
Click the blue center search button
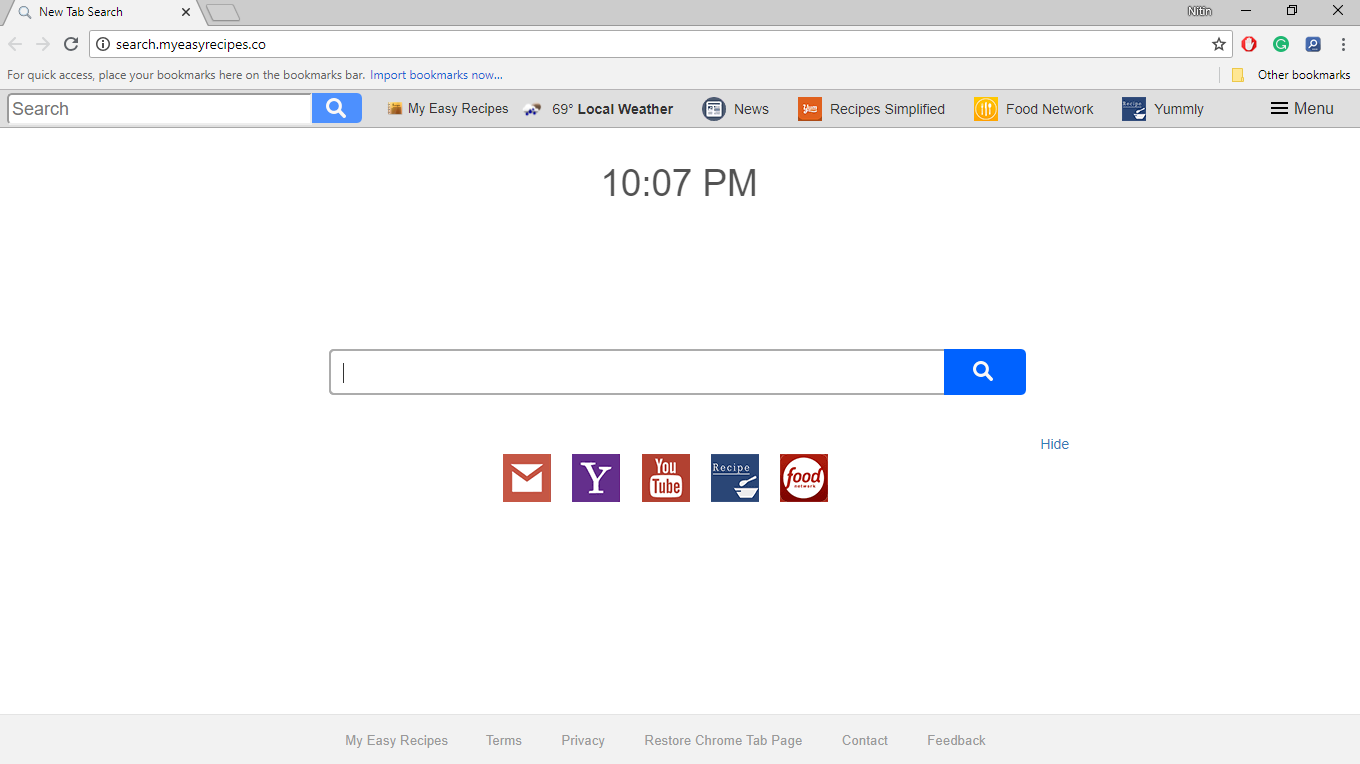tap(984, 372)
